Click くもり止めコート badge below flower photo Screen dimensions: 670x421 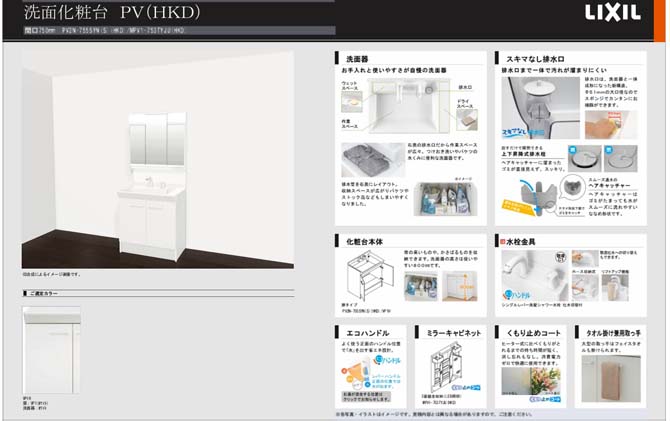pyautogui.click(x=545, y=400)
